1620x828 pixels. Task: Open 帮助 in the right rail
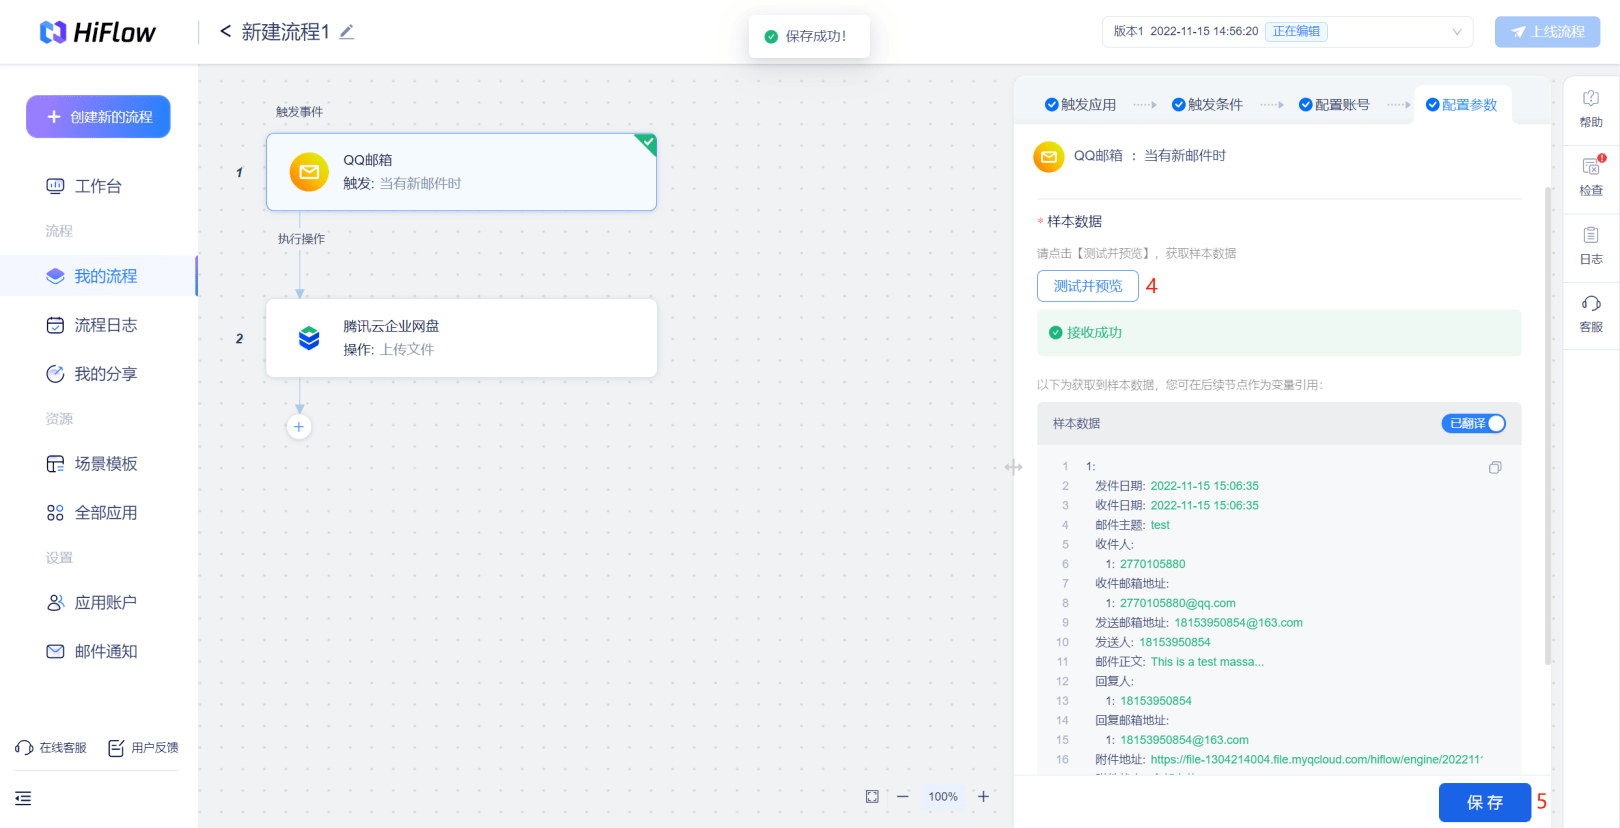tap(1591, 109)
